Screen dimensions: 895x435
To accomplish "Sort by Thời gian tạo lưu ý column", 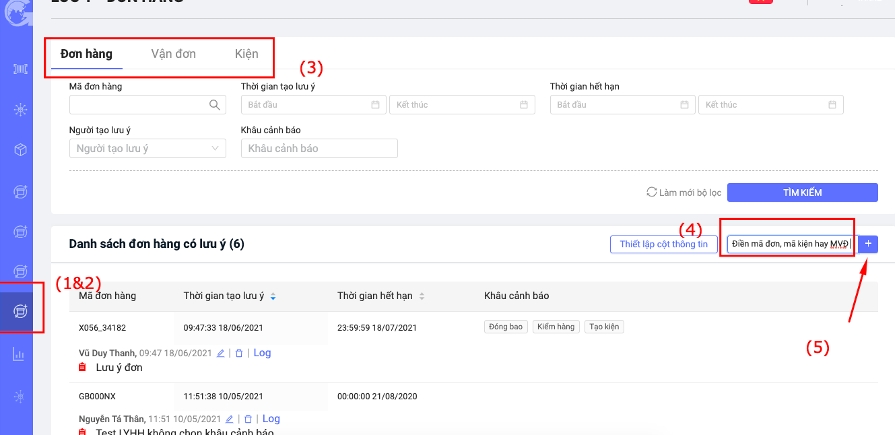I will pos(274,297).
